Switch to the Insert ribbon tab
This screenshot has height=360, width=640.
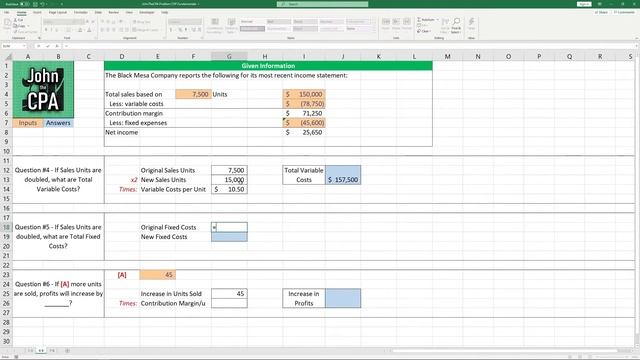click(37, 13)
